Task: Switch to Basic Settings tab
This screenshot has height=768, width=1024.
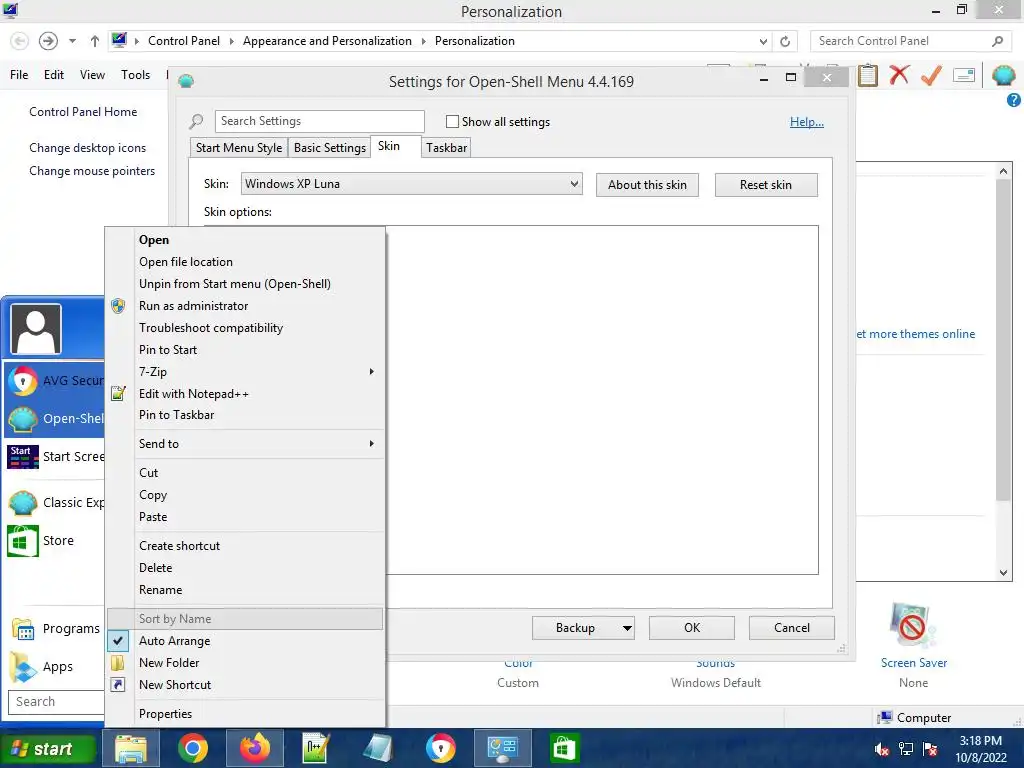Action: [x=330, y=148]
